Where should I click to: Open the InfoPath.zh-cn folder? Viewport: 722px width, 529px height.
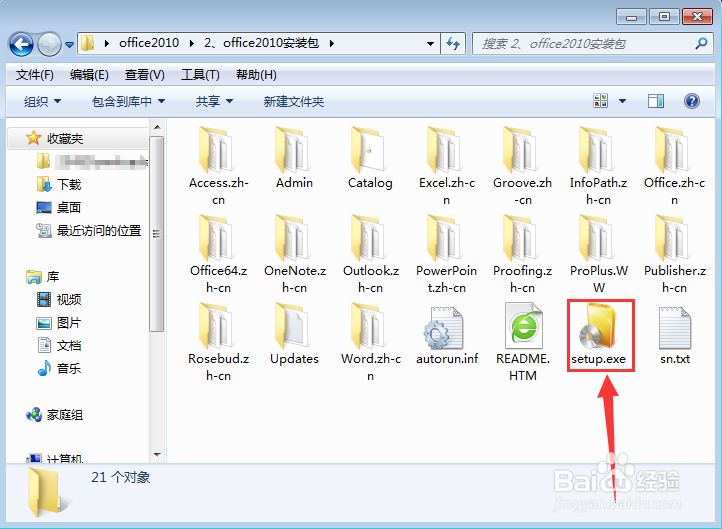tap(598, 166)
